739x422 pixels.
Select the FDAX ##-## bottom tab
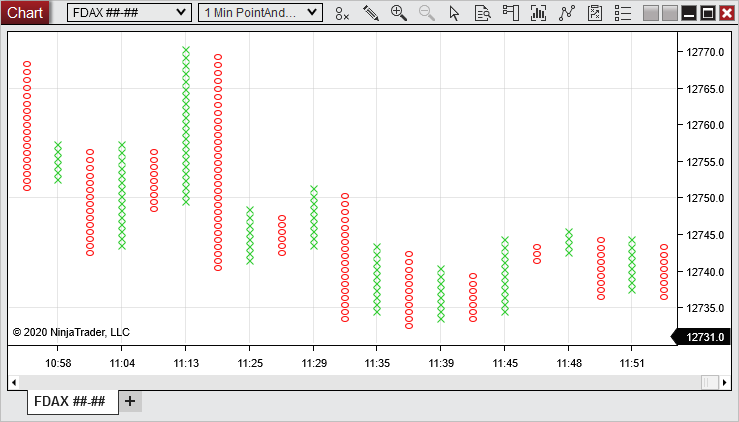click(x=70, y=401)
